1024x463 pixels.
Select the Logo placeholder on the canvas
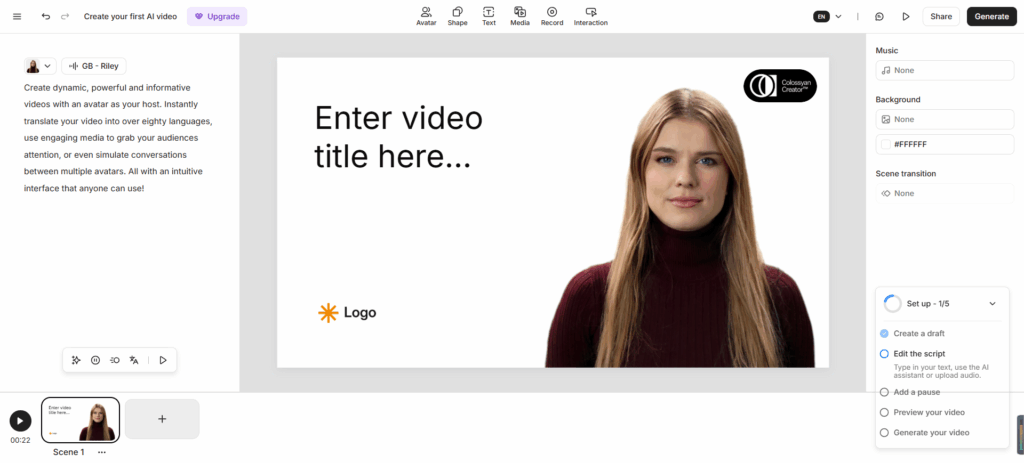coord(347,313)
